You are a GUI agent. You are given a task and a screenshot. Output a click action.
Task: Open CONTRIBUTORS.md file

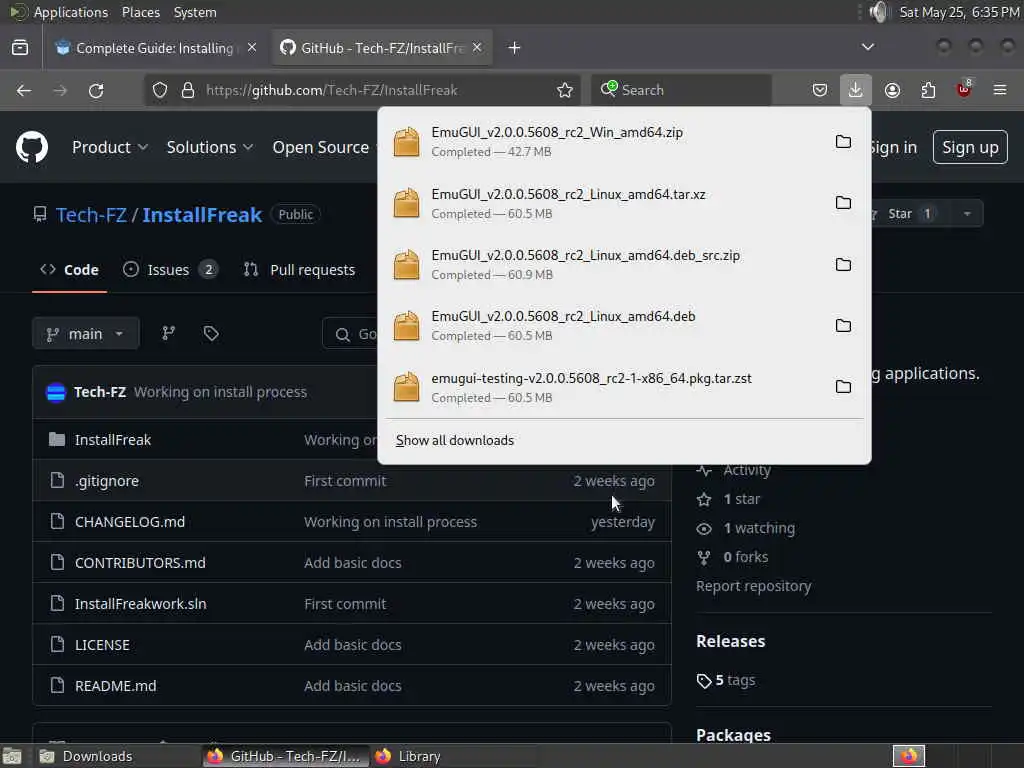(x=140, y=563)
